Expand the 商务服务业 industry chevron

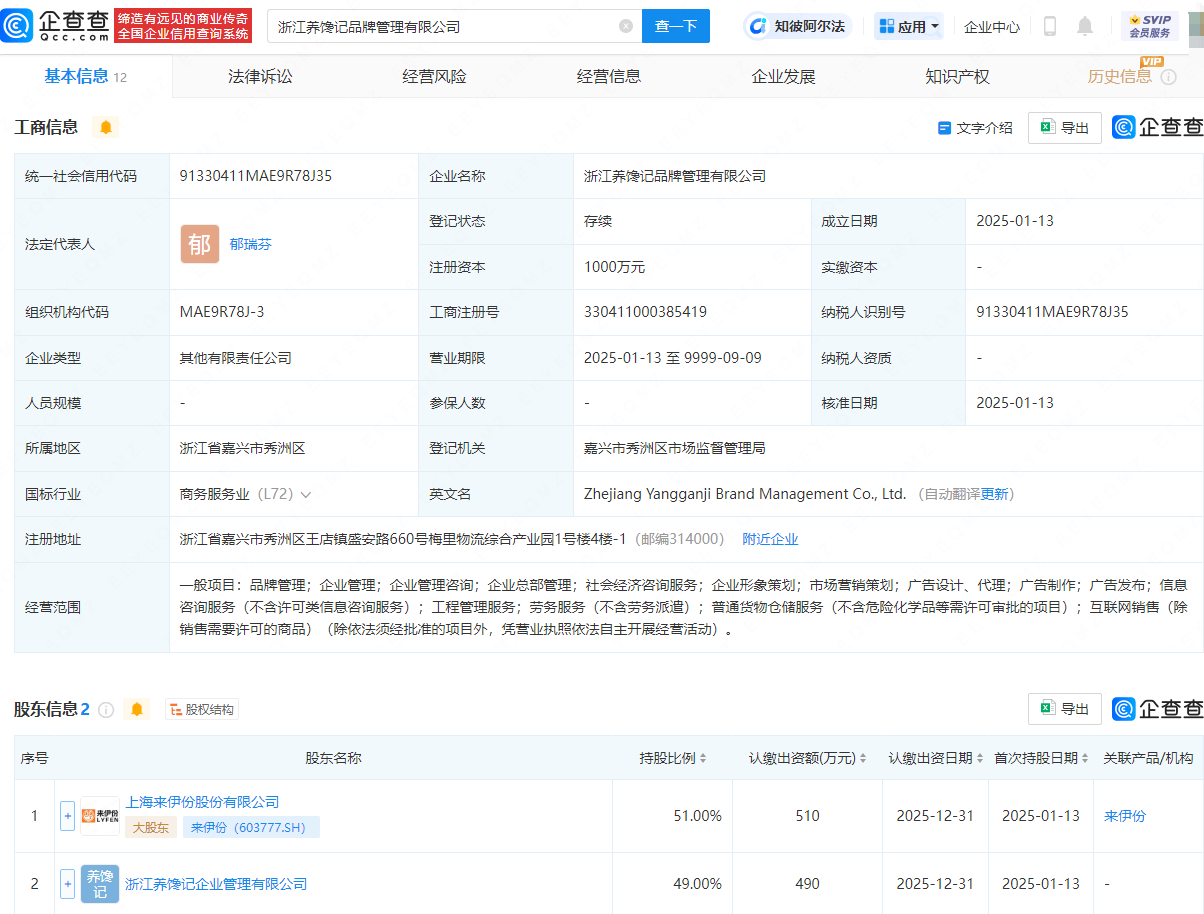point(305,494)
